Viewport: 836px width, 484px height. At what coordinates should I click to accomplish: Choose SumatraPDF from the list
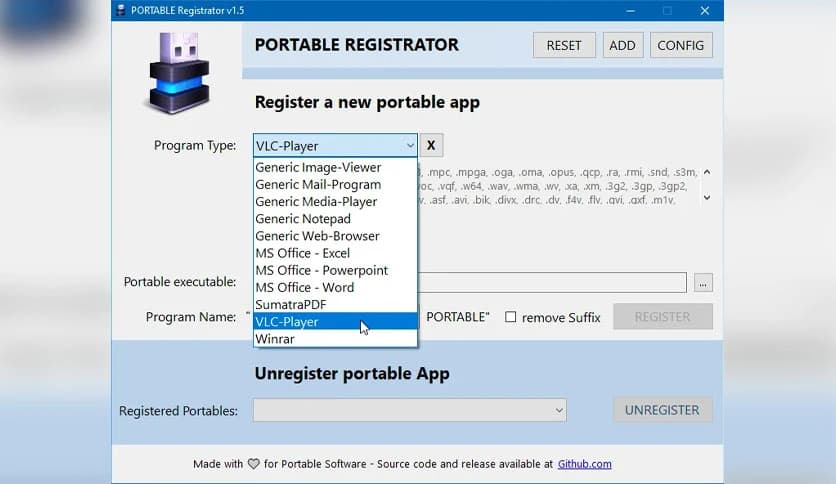point(335,304)
